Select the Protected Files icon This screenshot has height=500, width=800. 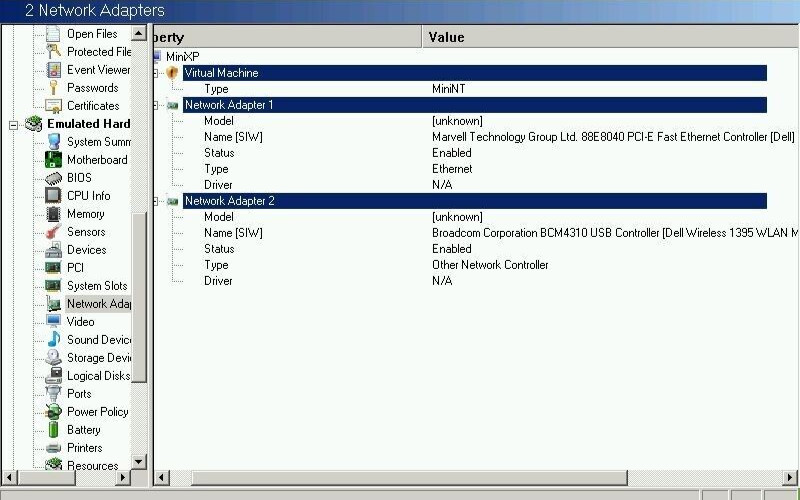[x=53, y=52]
